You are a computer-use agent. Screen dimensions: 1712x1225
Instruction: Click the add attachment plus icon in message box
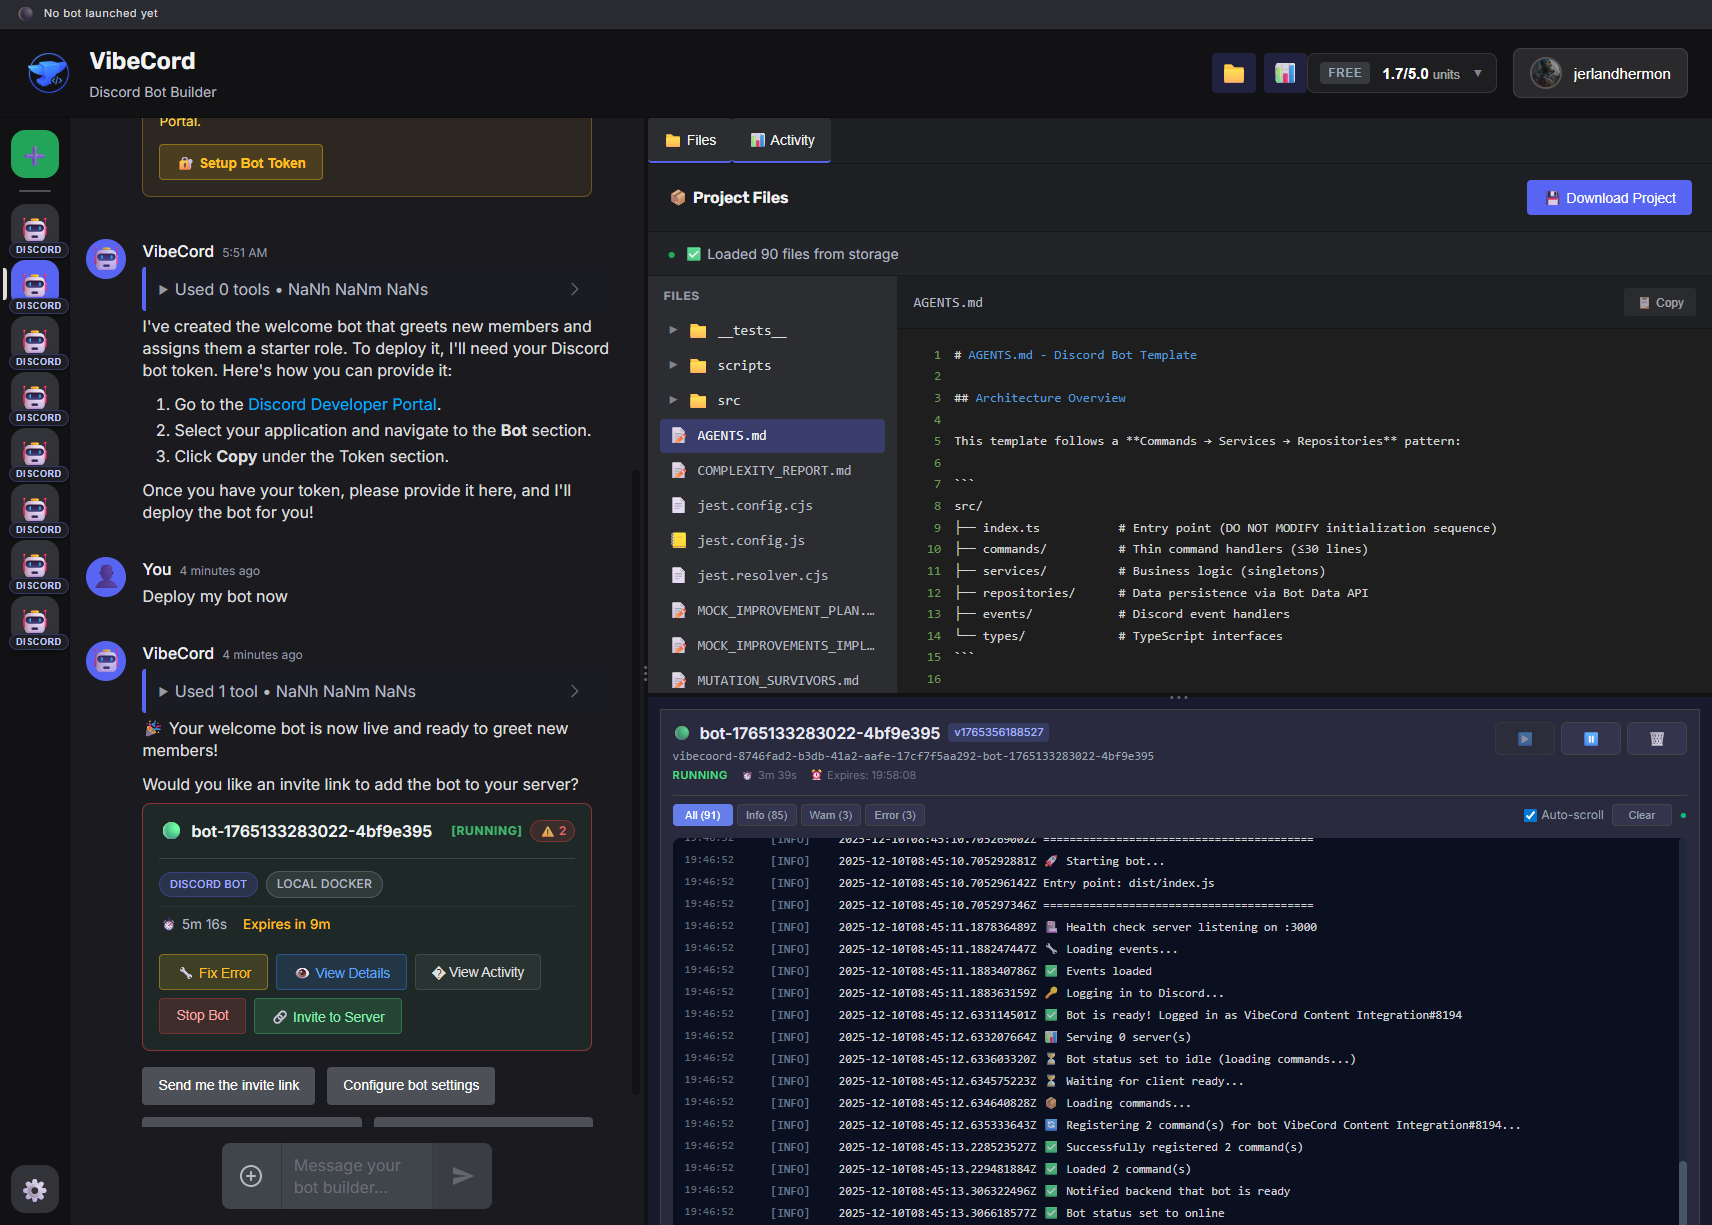(x=251, y=1176)
